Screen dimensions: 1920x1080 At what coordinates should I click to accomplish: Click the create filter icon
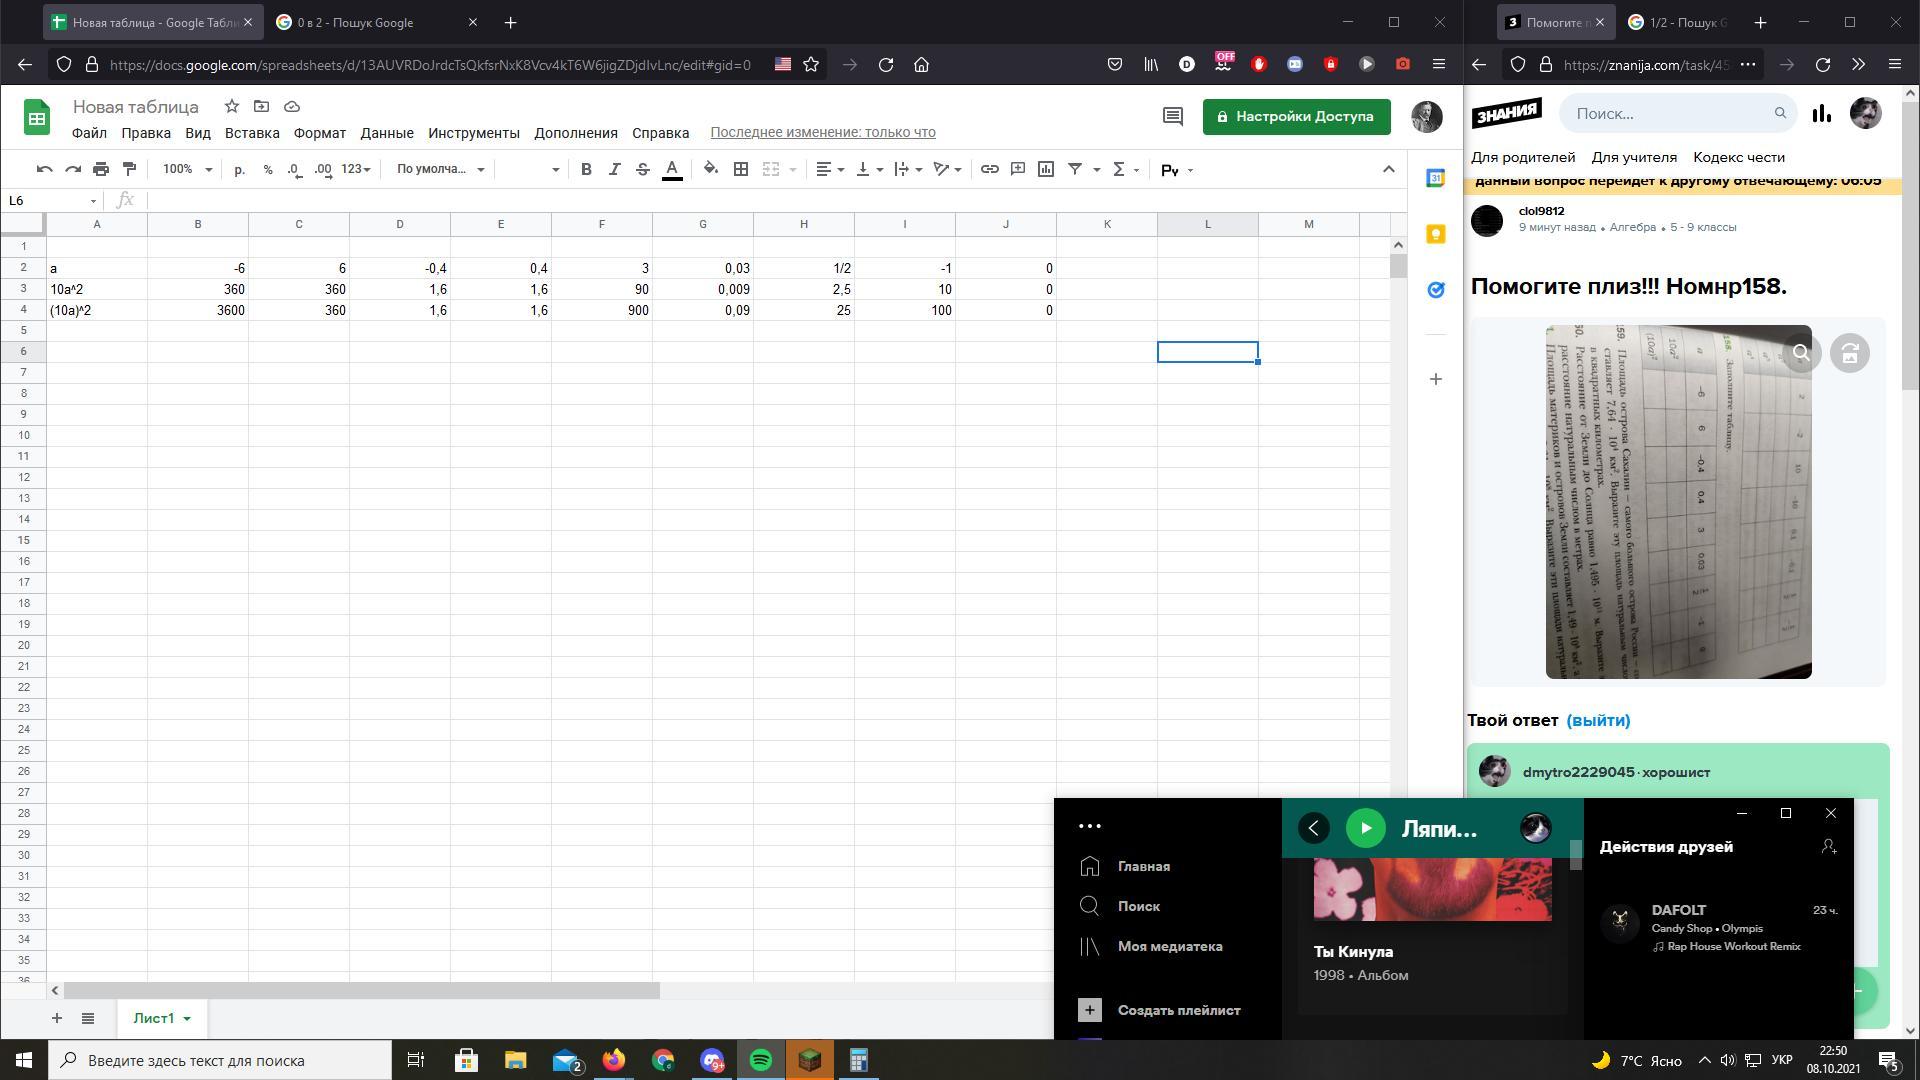pyautogui.click(x=1075, y=170)
